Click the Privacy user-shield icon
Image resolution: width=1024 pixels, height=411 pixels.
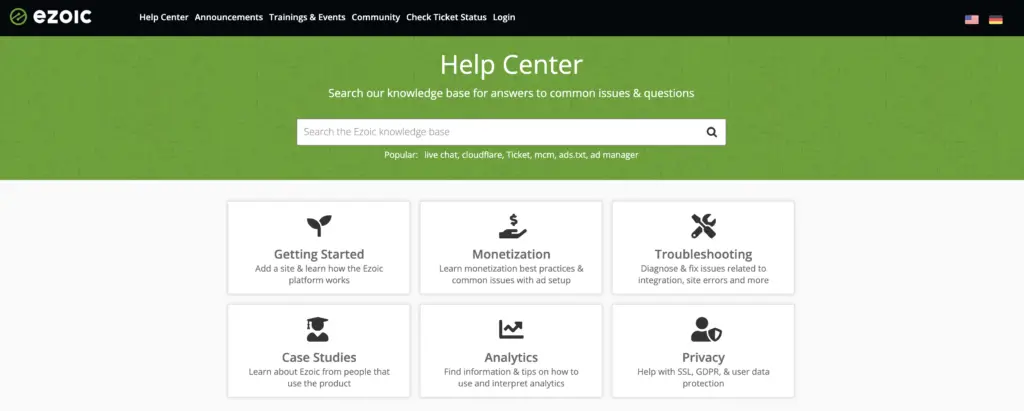(706, 329)
